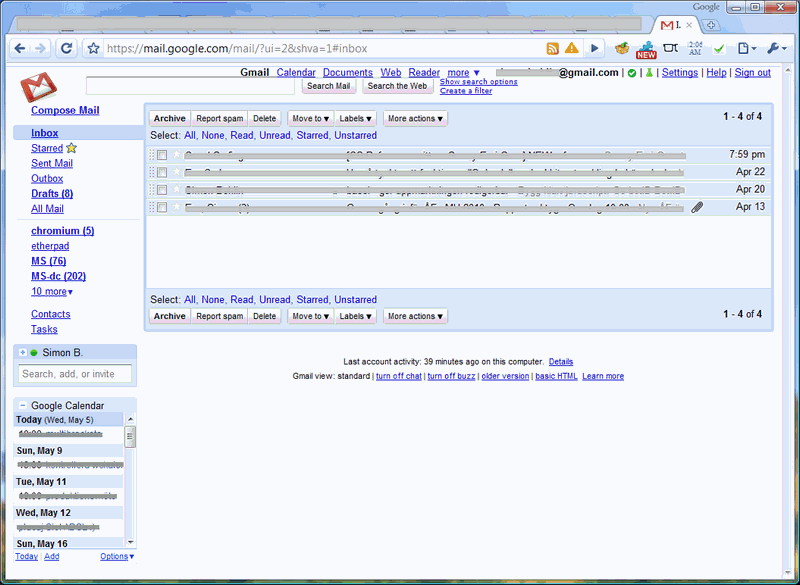Check the box for the Apr 20 email
Viewport: 800px width, 585px height.
(x=162, y=190)
